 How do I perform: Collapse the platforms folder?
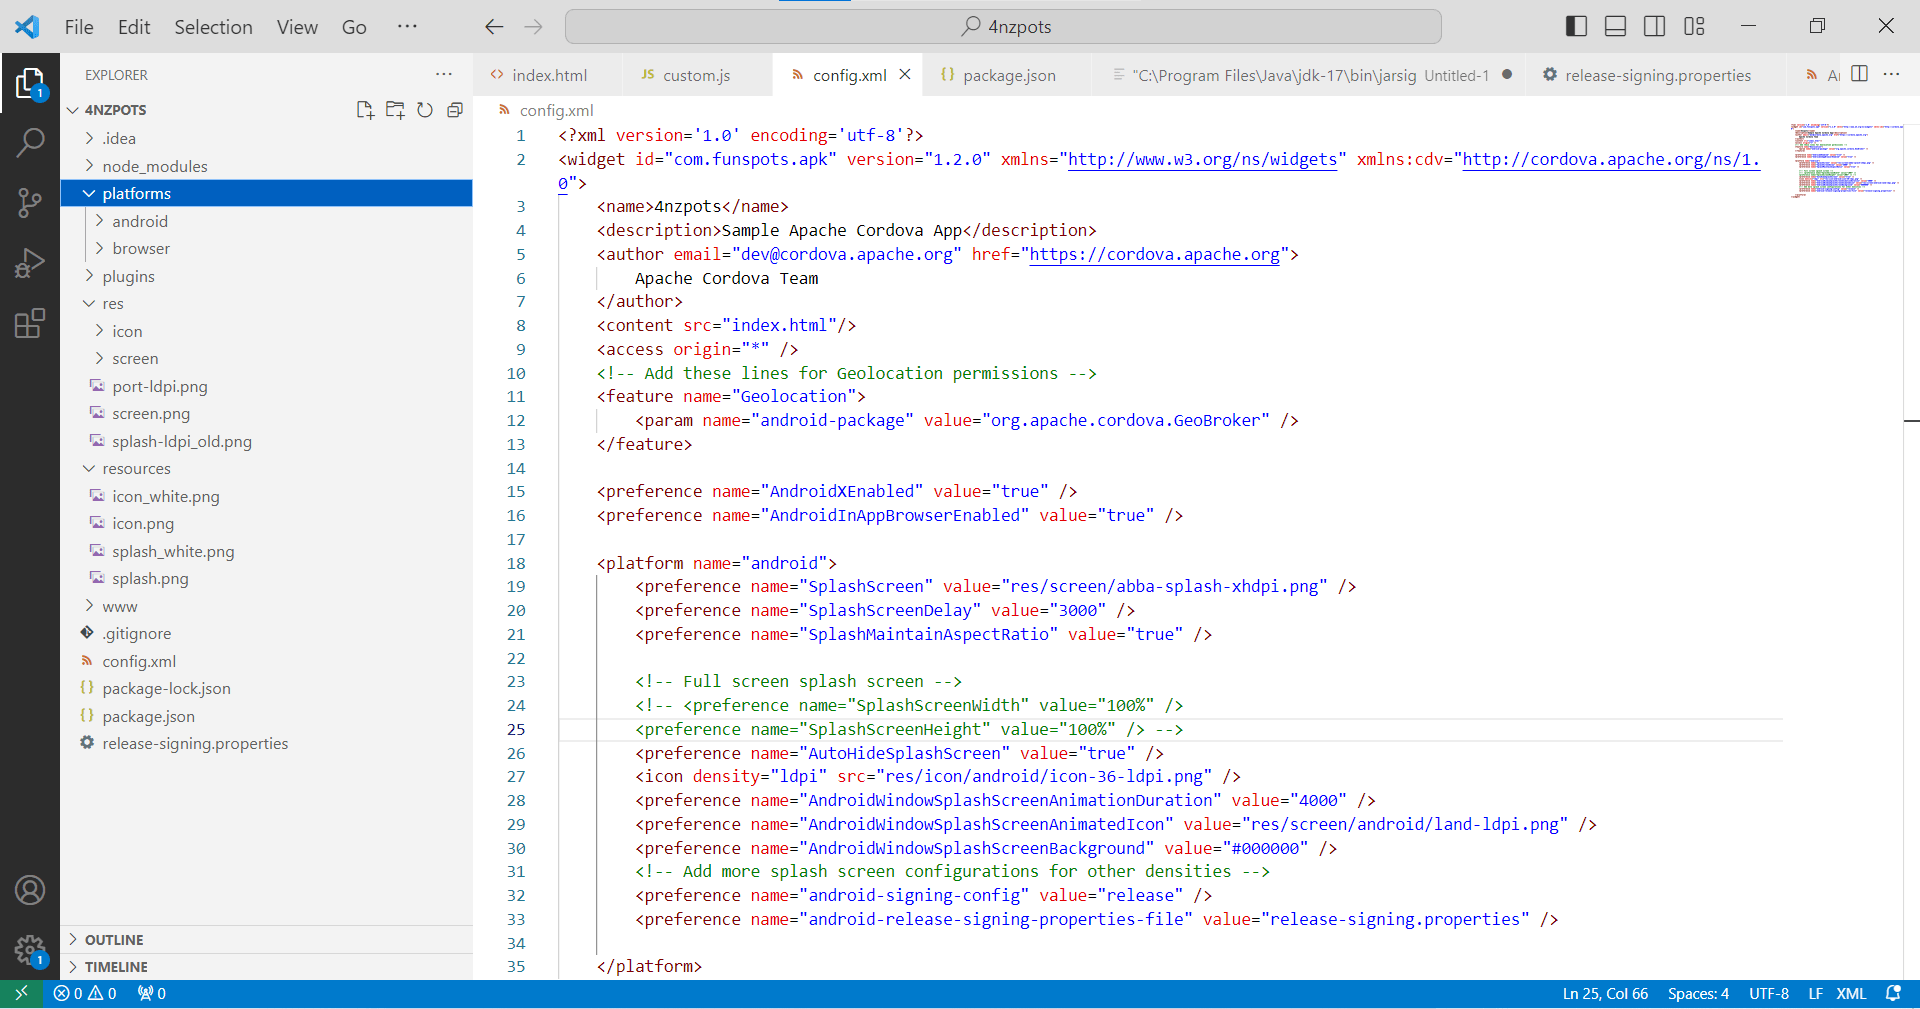pos(266,193)
